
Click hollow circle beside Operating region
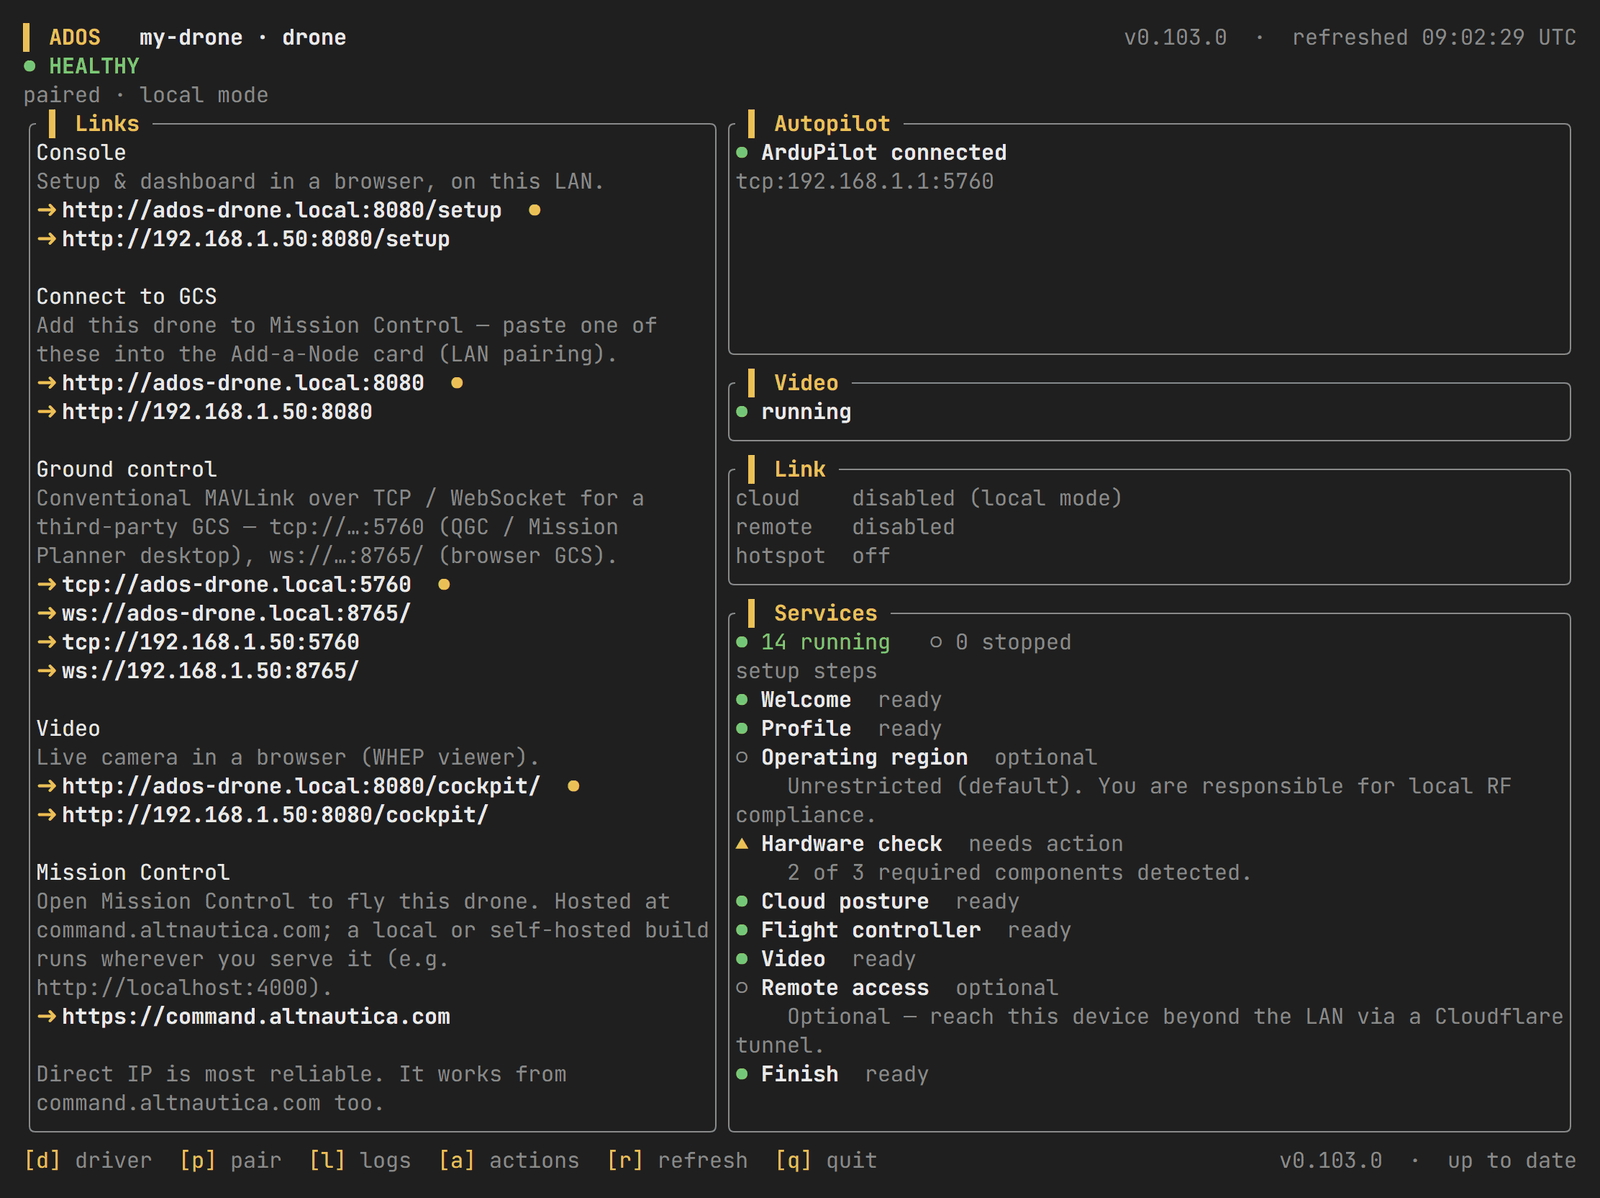(x=742, y=757)
